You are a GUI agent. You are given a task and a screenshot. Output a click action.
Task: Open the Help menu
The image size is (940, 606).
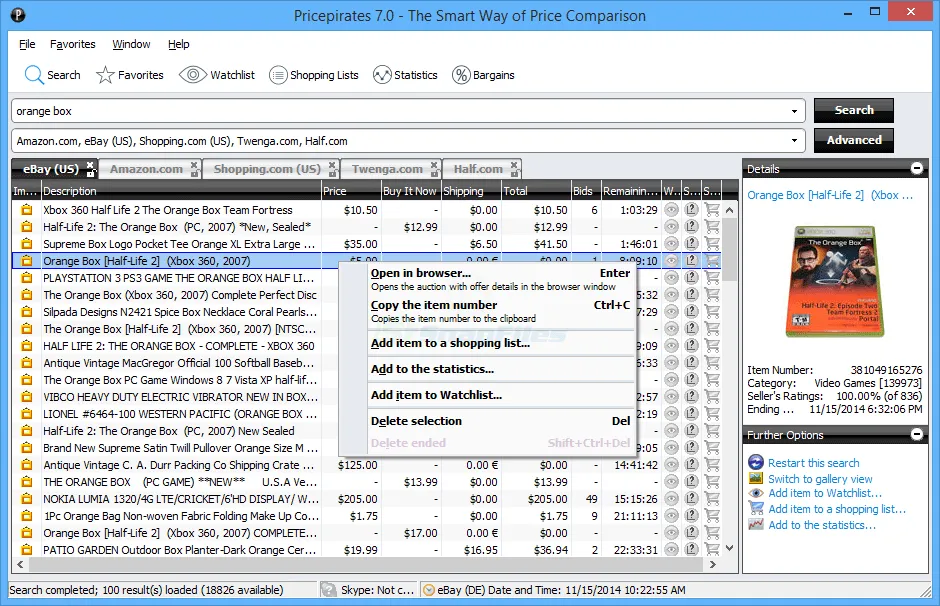tap(179, 44)
